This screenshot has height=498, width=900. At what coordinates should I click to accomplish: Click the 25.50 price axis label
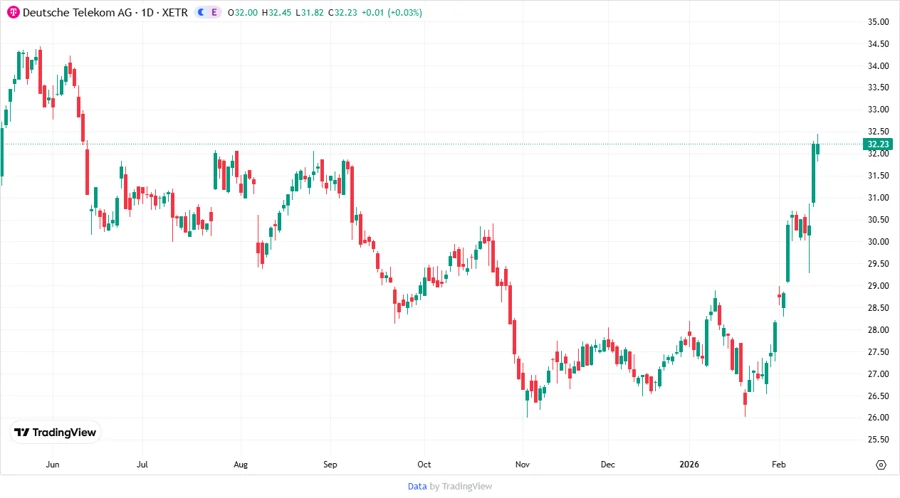[878, 439]
